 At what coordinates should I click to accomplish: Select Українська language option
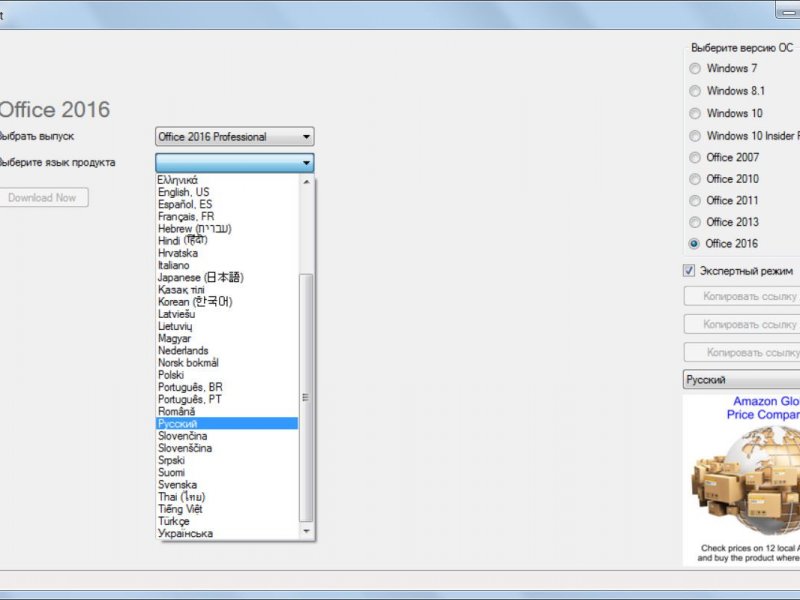[227, 534]
